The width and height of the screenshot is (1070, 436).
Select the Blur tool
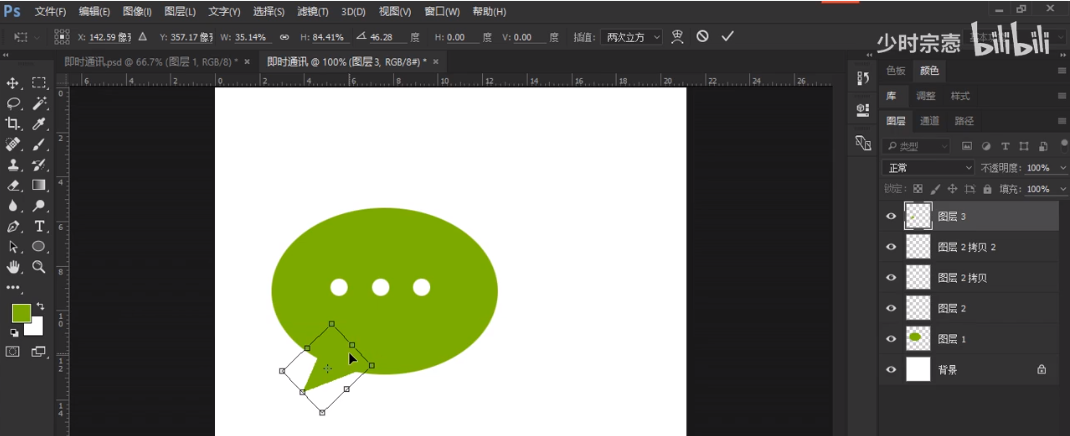click(x=12, y=205)
